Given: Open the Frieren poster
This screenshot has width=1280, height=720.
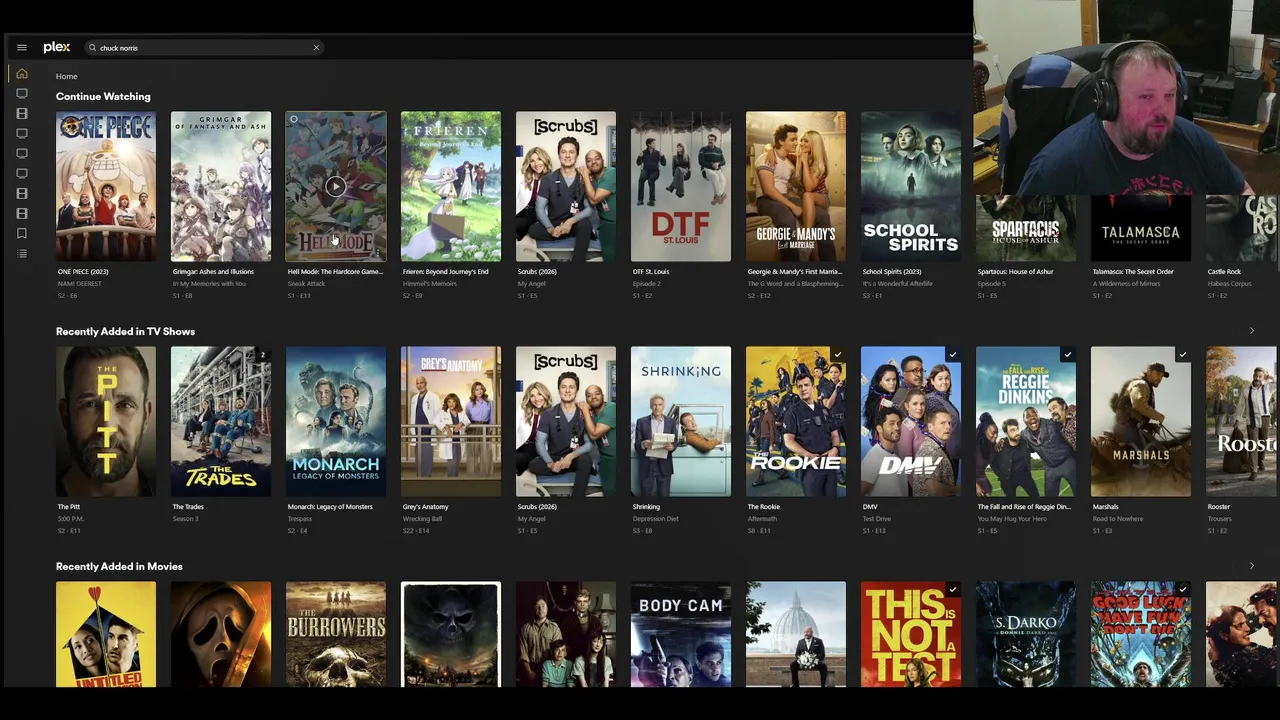Looking at the screenshot, I should coord(451,186).
